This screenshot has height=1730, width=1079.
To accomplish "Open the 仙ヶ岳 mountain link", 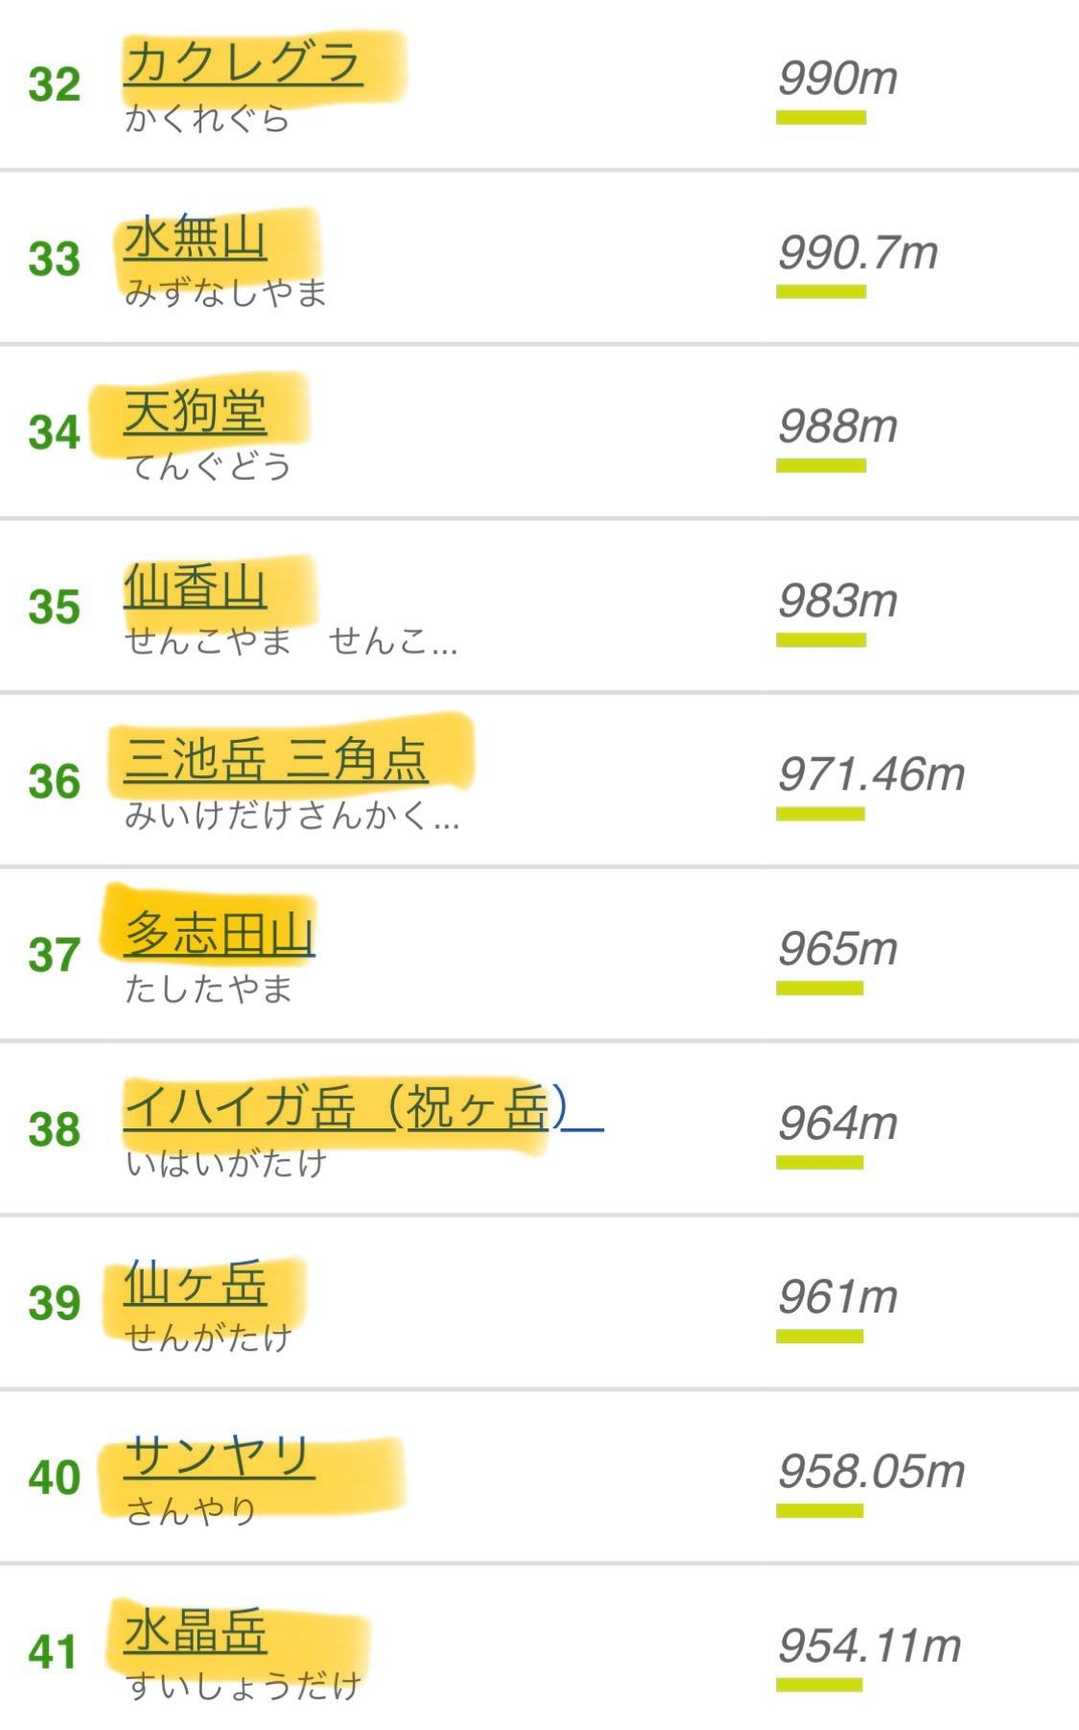I will (195, 1283).
